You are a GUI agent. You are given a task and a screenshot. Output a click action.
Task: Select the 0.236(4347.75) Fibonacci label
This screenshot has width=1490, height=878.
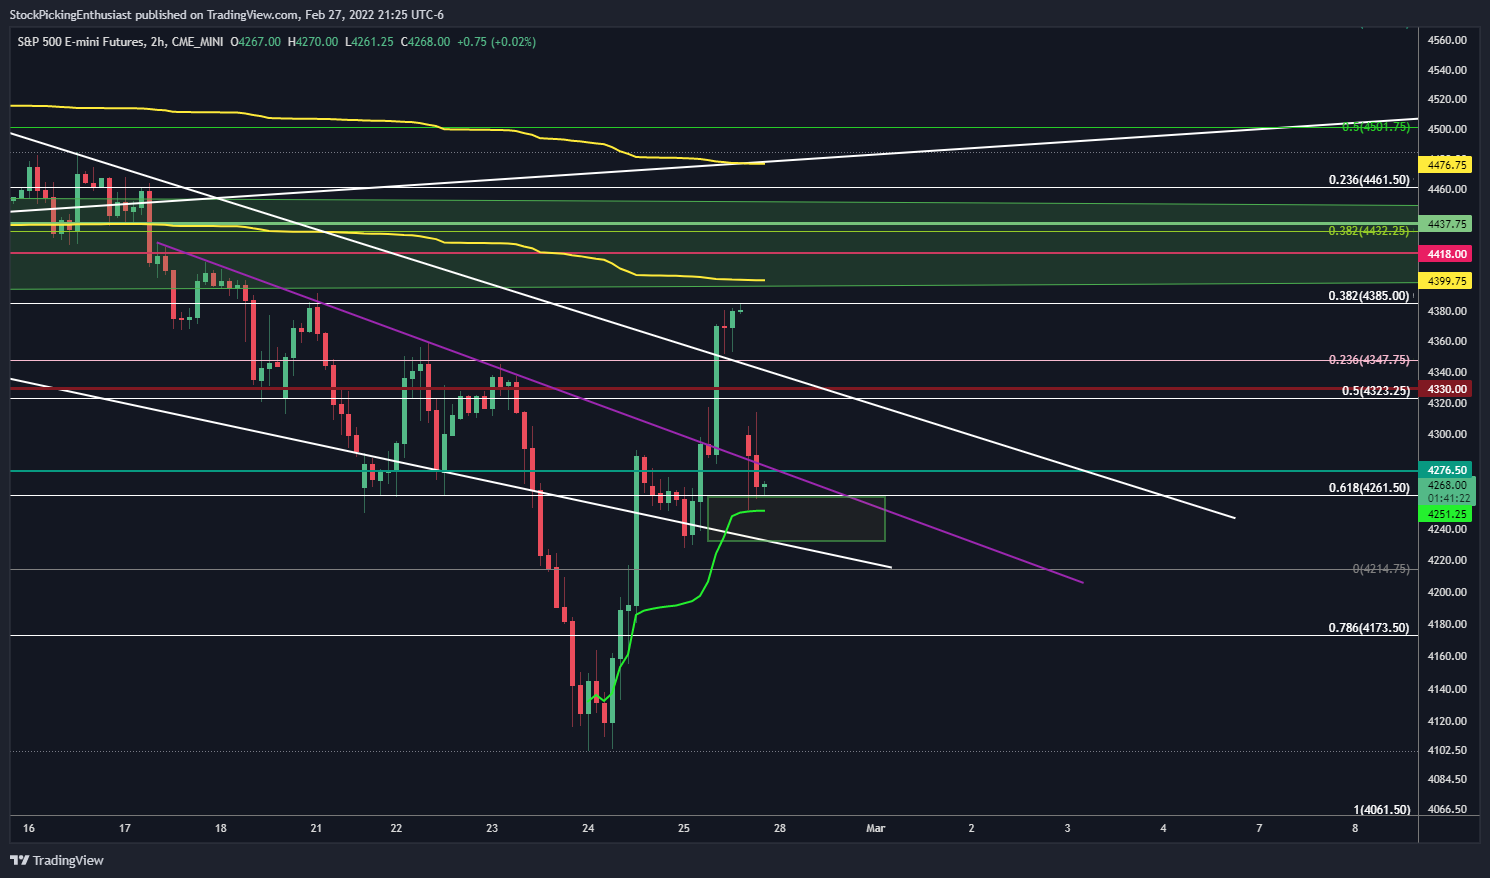tap(1369, 360)
